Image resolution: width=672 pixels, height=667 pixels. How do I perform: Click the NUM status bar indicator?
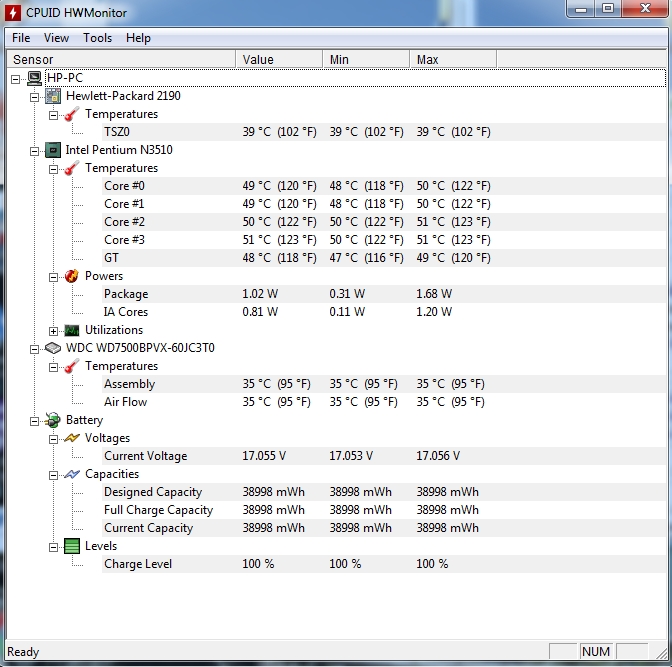tap(596, 652)
